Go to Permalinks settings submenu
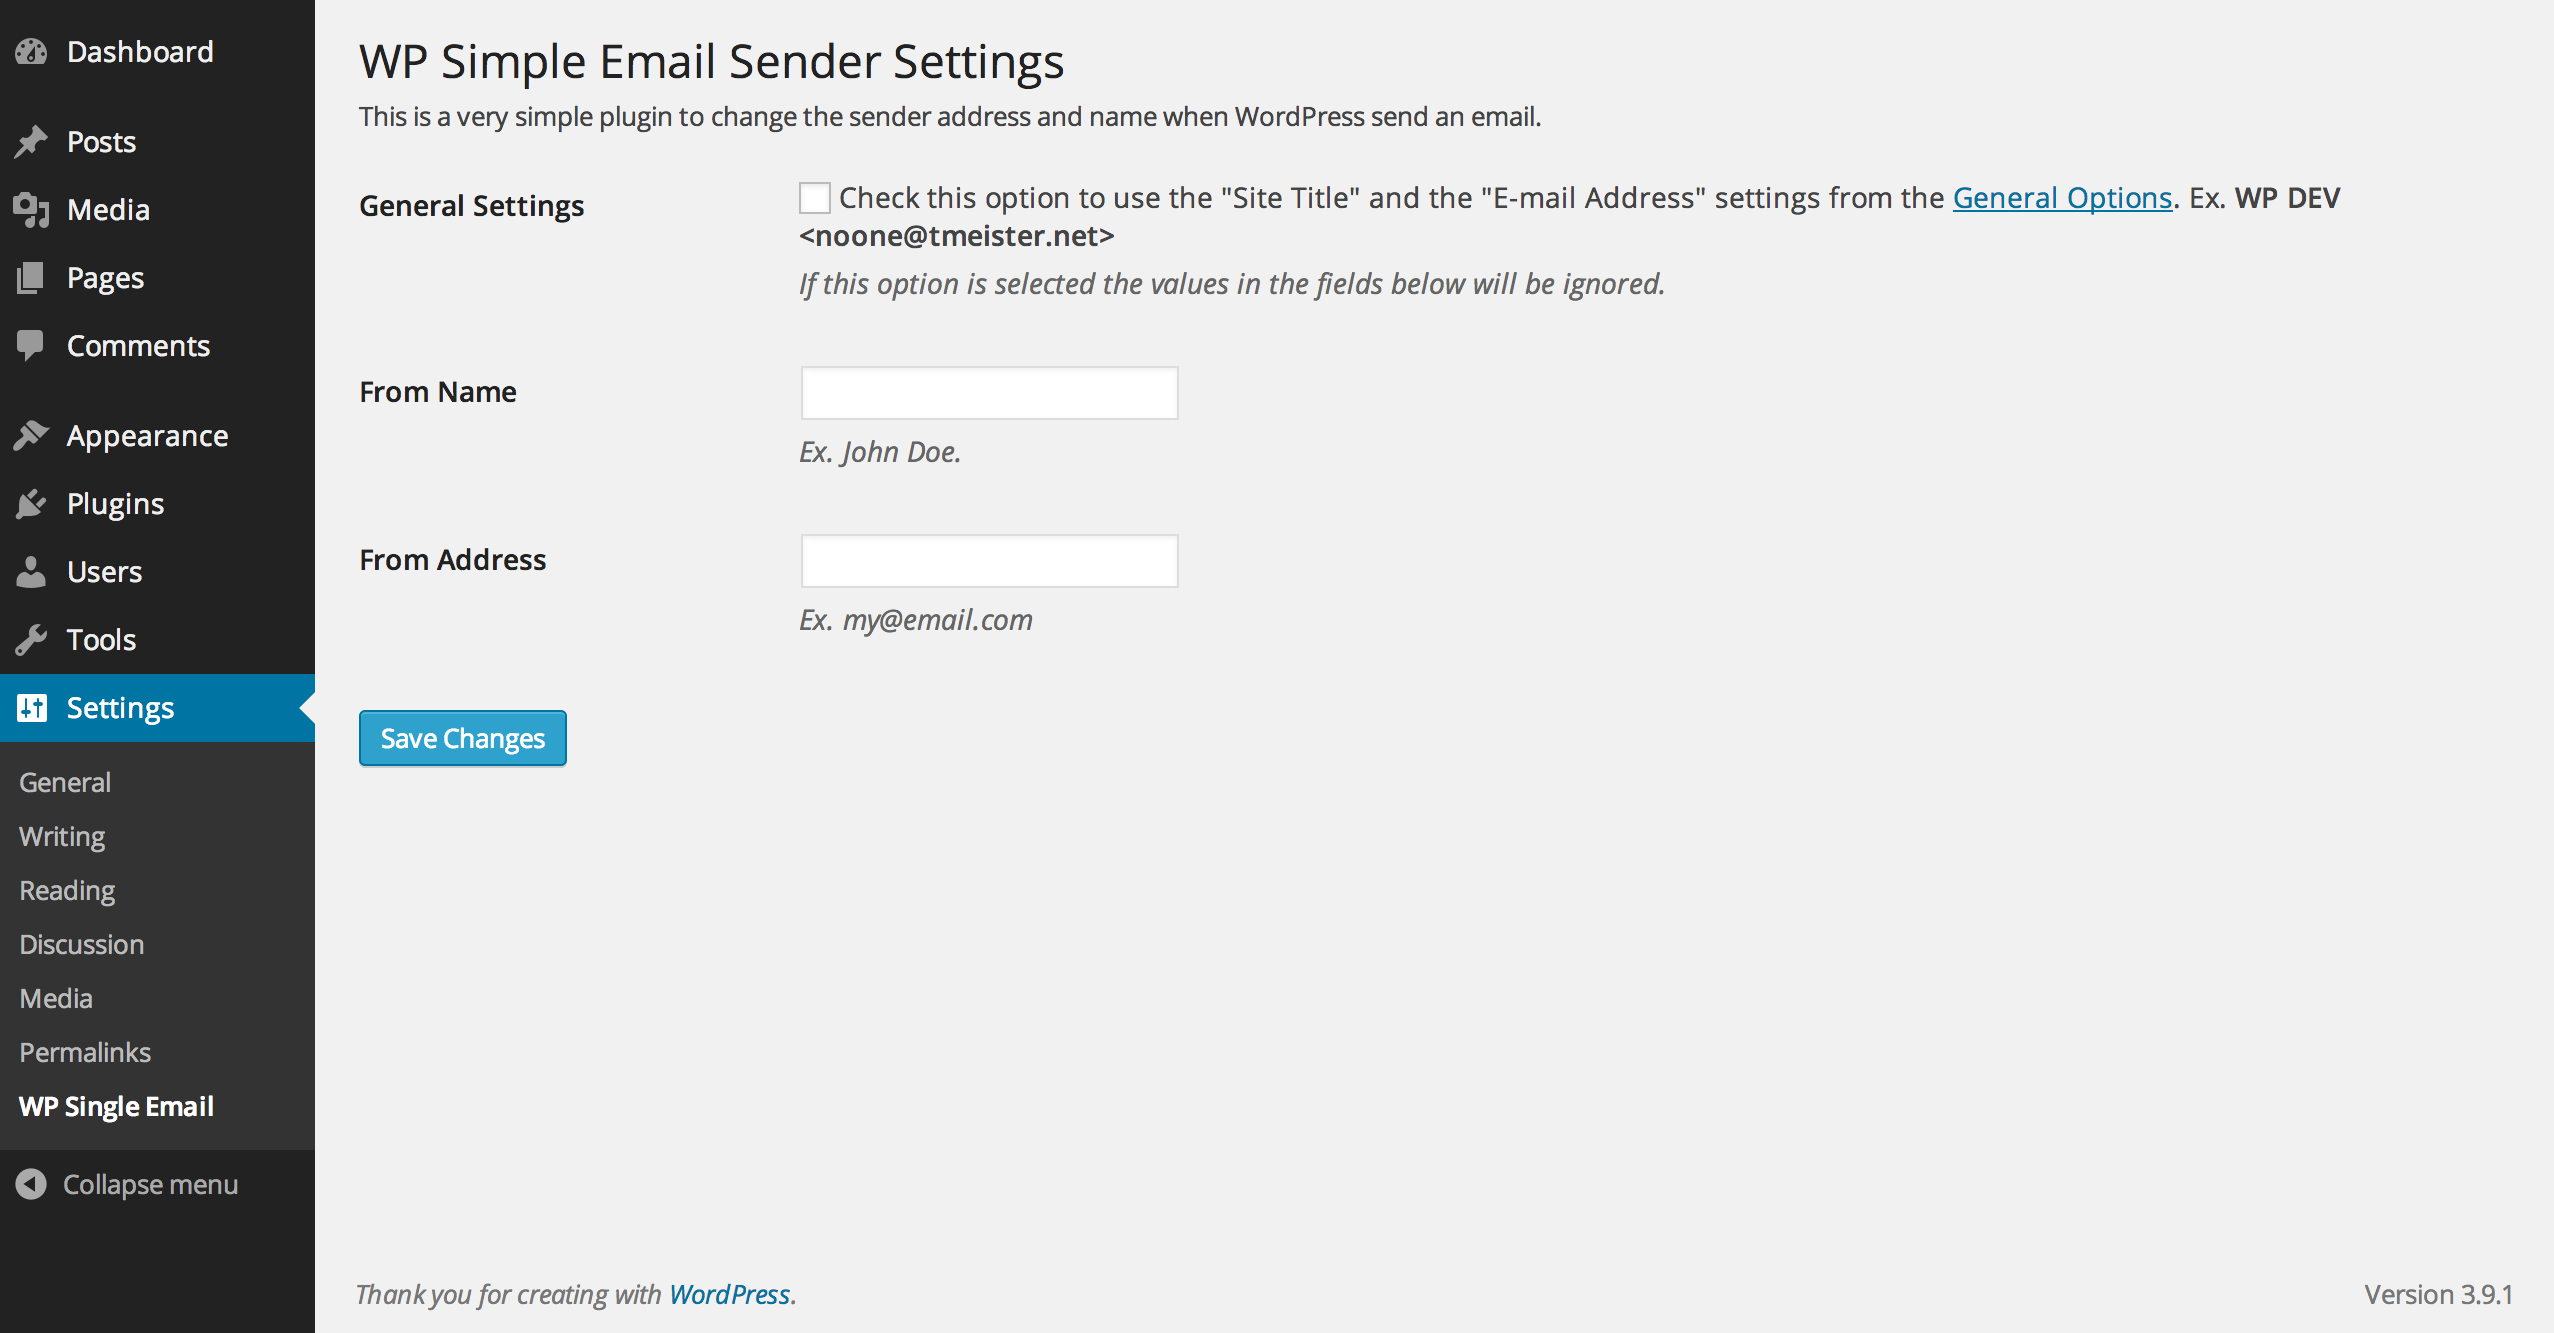 [85, 1052]
